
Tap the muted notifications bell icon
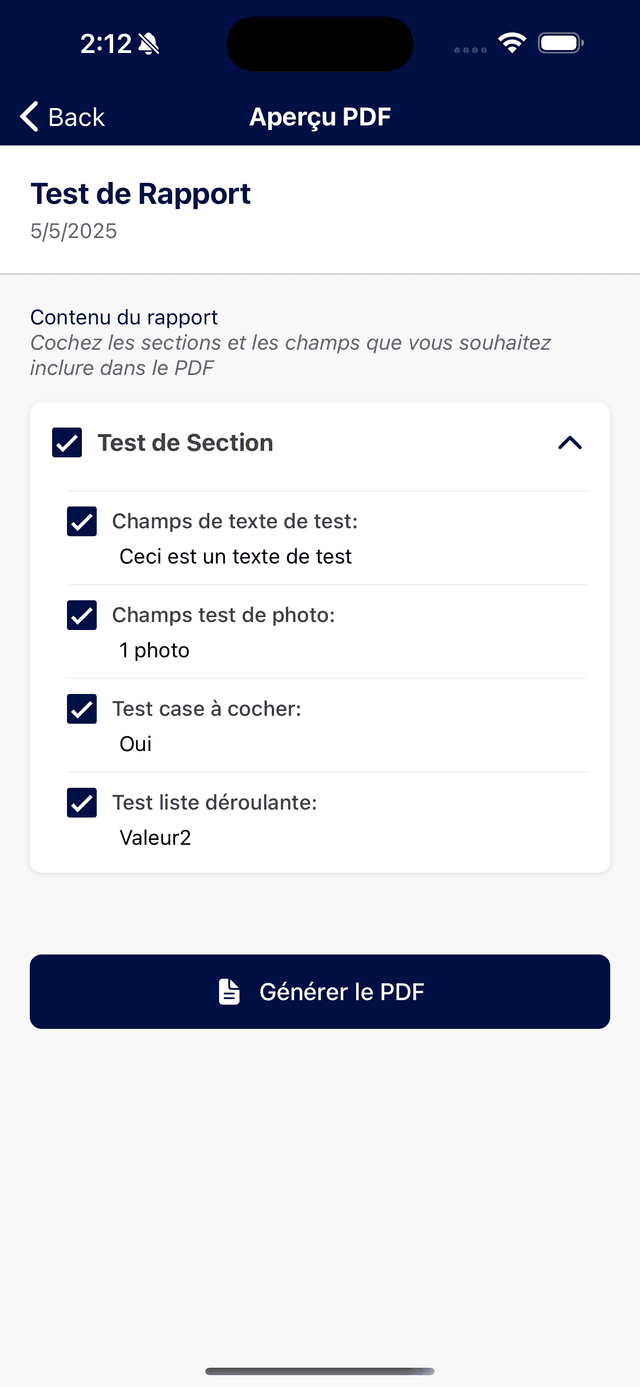pos(146,43)
